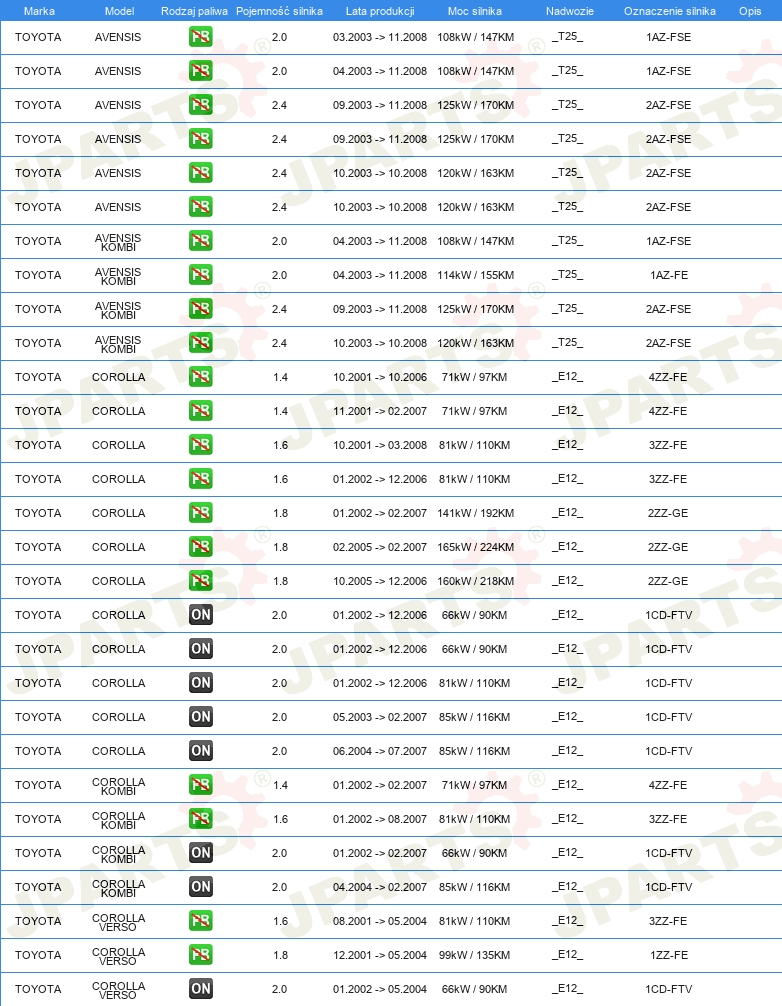Click the PB fuel icon for Avensis 03.2003 row
This screenshot has height=1006, width=782.
click(201, 37)
